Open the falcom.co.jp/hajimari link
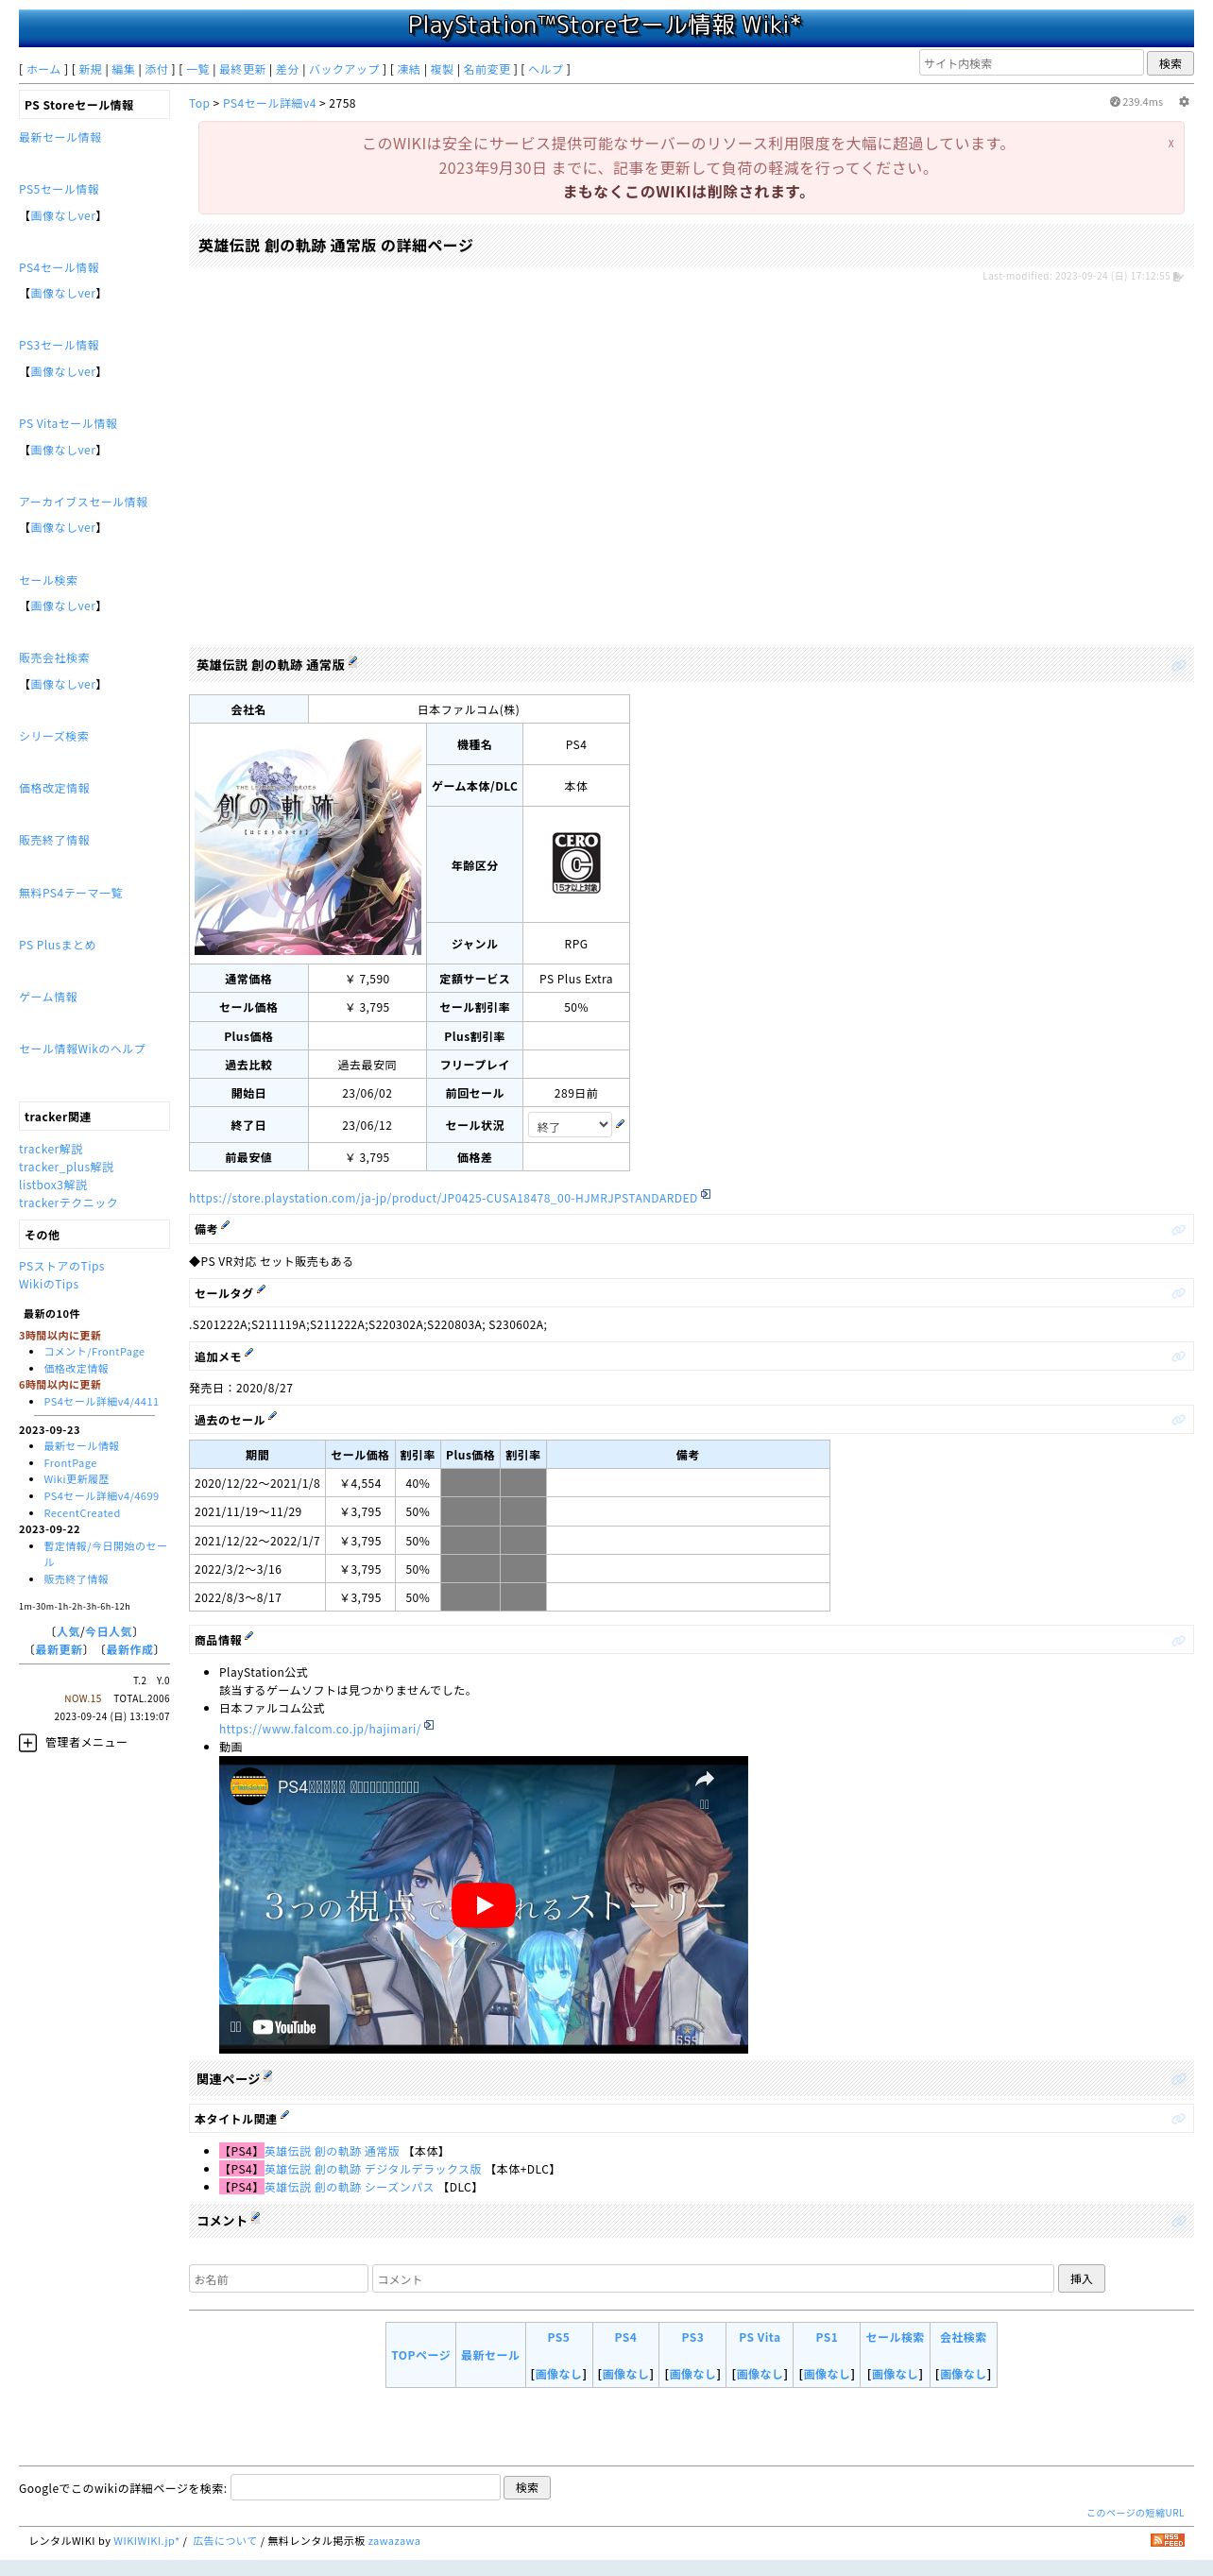The width and height of the screenshot is (1213, 2576). point(320,1728)
